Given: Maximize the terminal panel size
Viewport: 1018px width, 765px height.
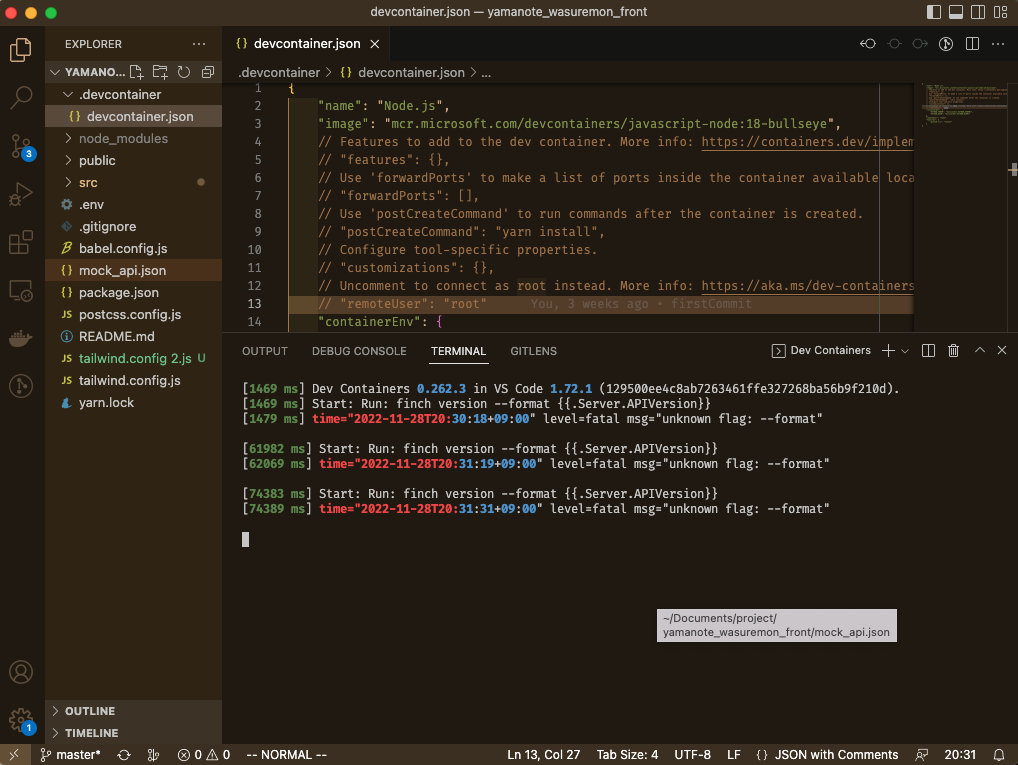Looking at the screenshot, I should coord(980,351).
